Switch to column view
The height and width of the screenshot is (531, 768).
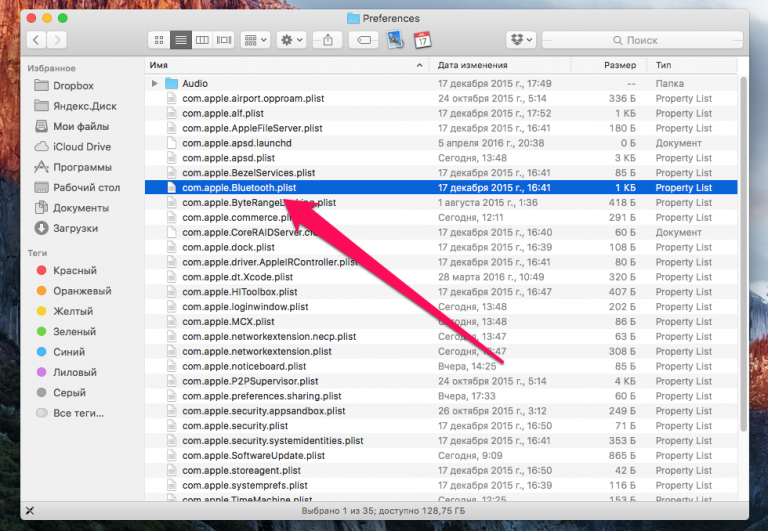(202, 40)
